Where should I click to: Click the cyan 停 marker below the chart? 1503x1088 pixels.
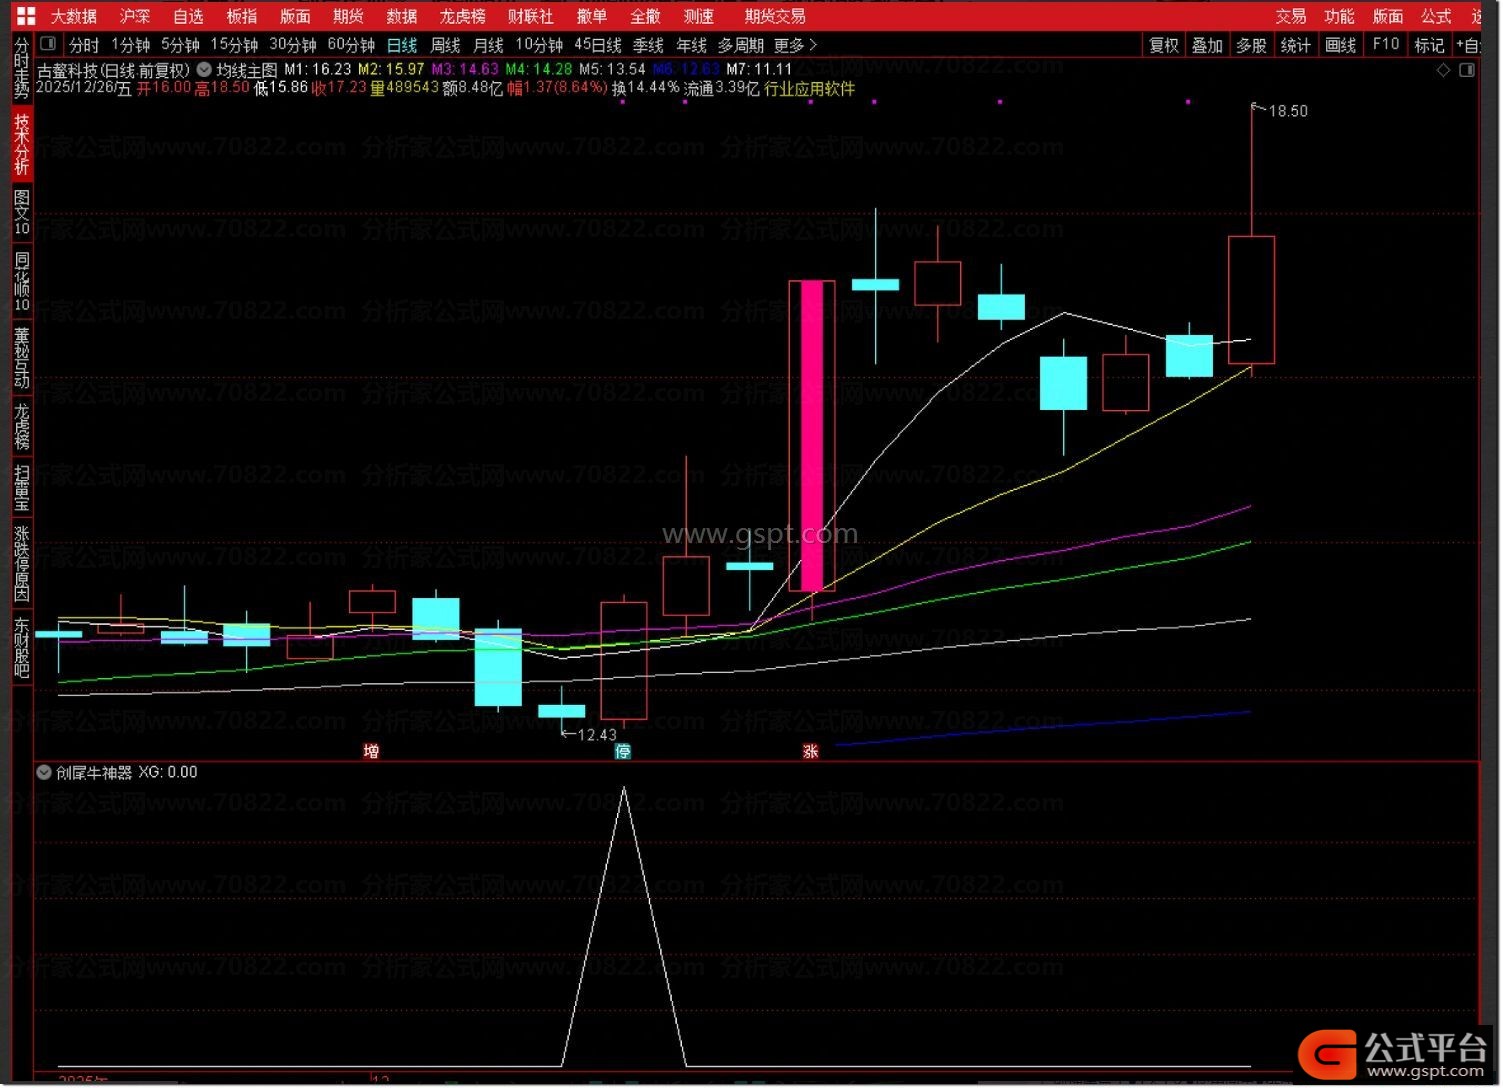(x=623, y=751)
